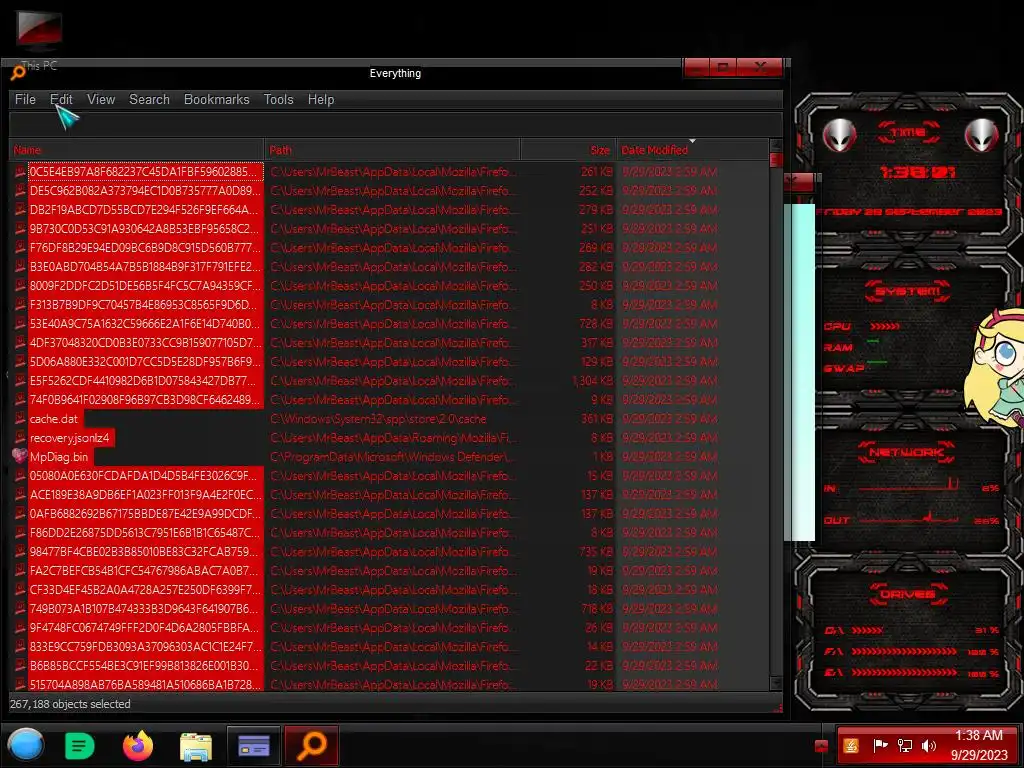Screen dimensions: 1024x768
Task: Select file B6B85BCCF554BE3C91EF99B813826E001B30
Action: click(145, 665)
